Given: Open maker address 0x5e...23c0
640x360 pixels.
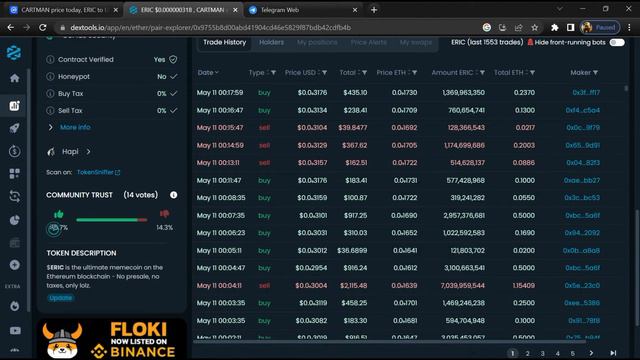Looking at the screenshot, I should [582, 285].
